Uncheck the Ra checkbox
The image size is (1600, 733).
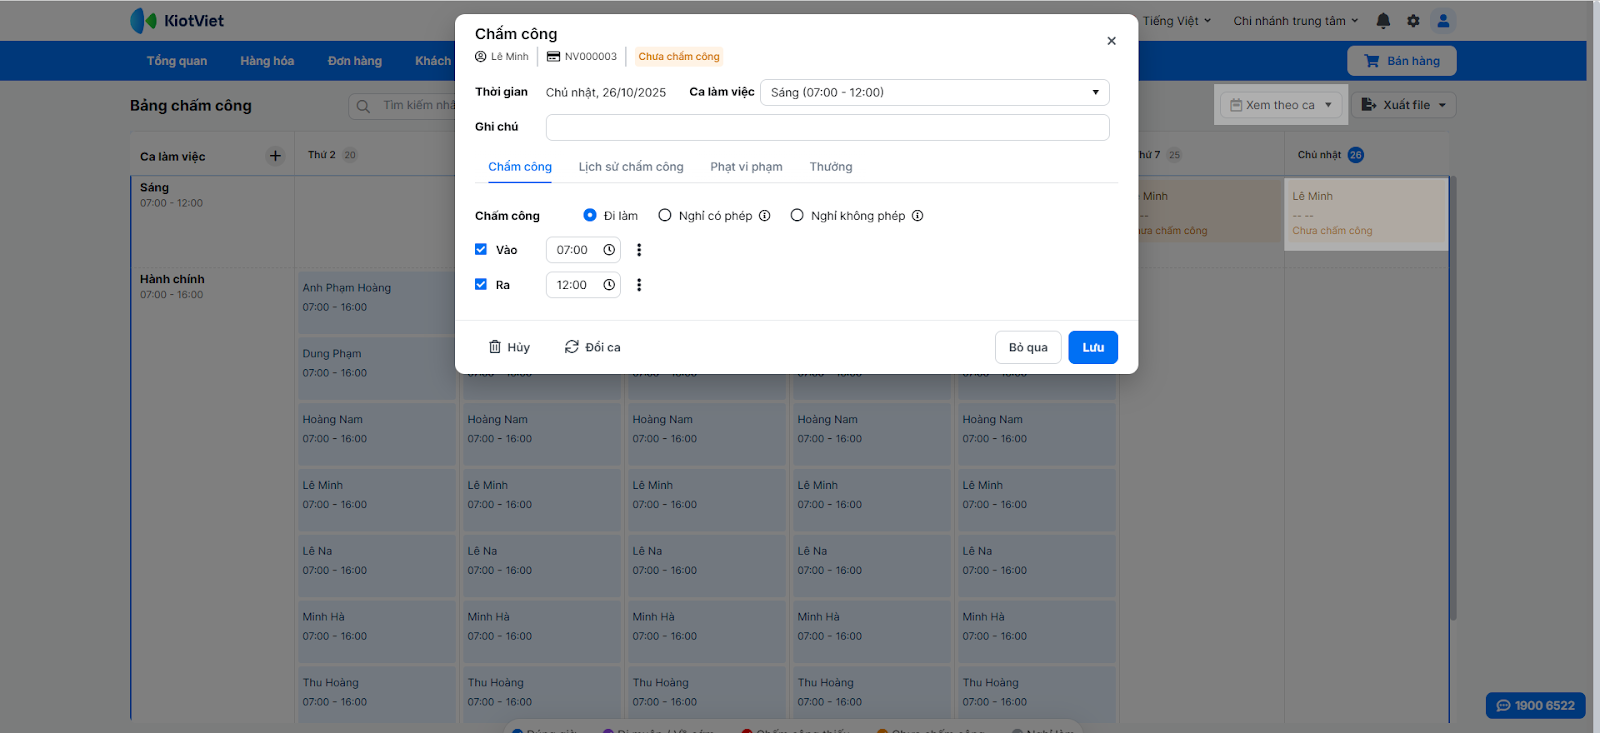(x=481, y=284)
